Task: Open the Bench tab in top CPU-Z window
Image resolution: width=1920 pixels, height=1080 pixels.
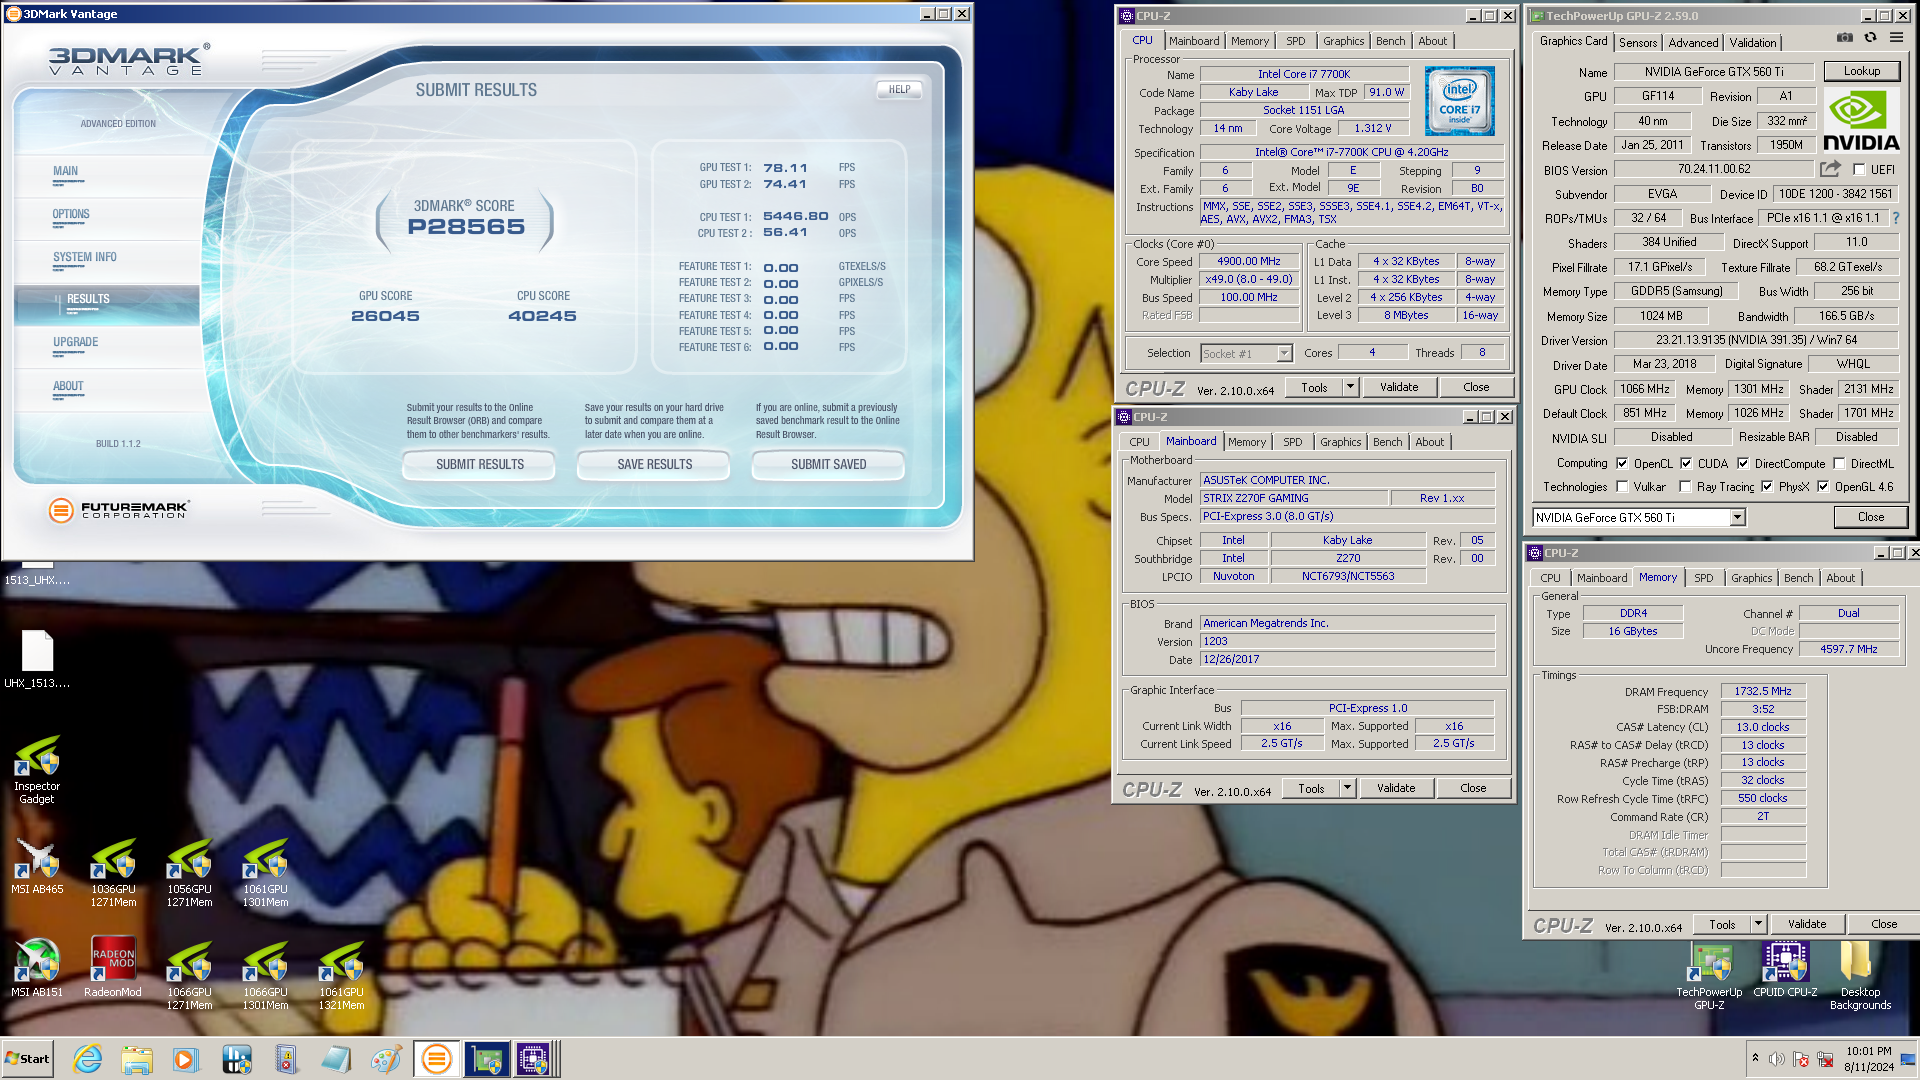Action: click(x=1390, y=41)
